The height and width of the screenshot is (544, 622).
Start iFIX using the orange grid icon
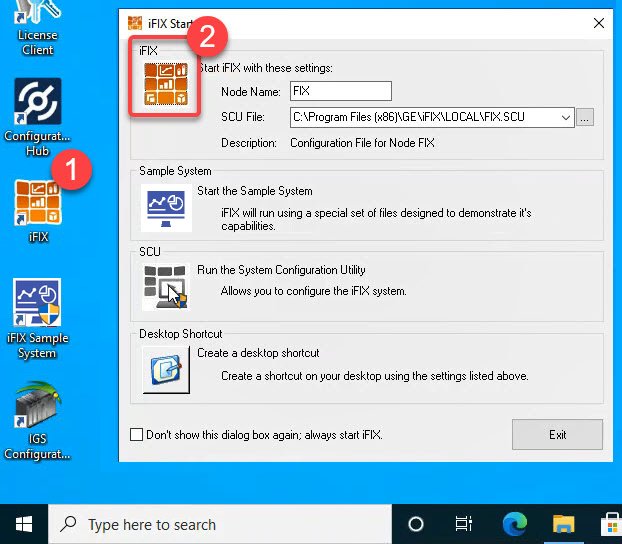[165, 84]
